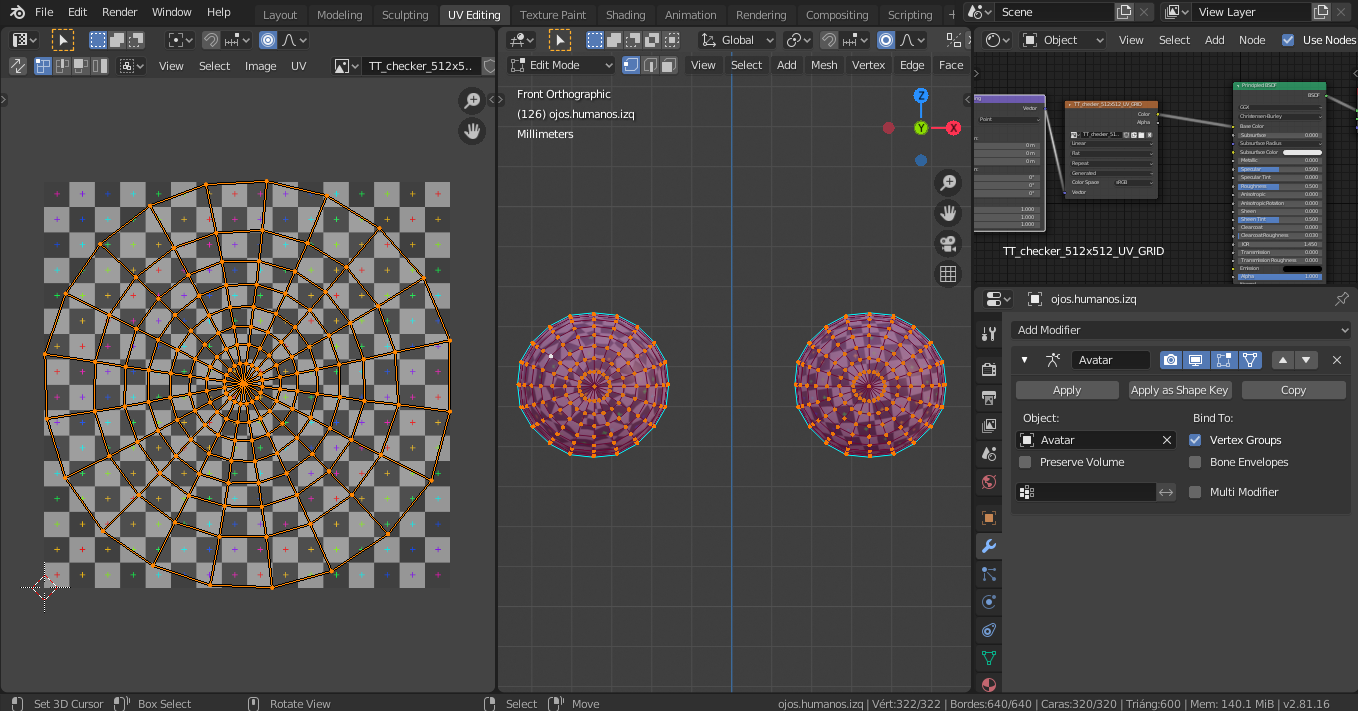This screenshot has width=1358, height=711.
Task: Switch to the Texture Paint workspace tab
Action: click(553, 15)
